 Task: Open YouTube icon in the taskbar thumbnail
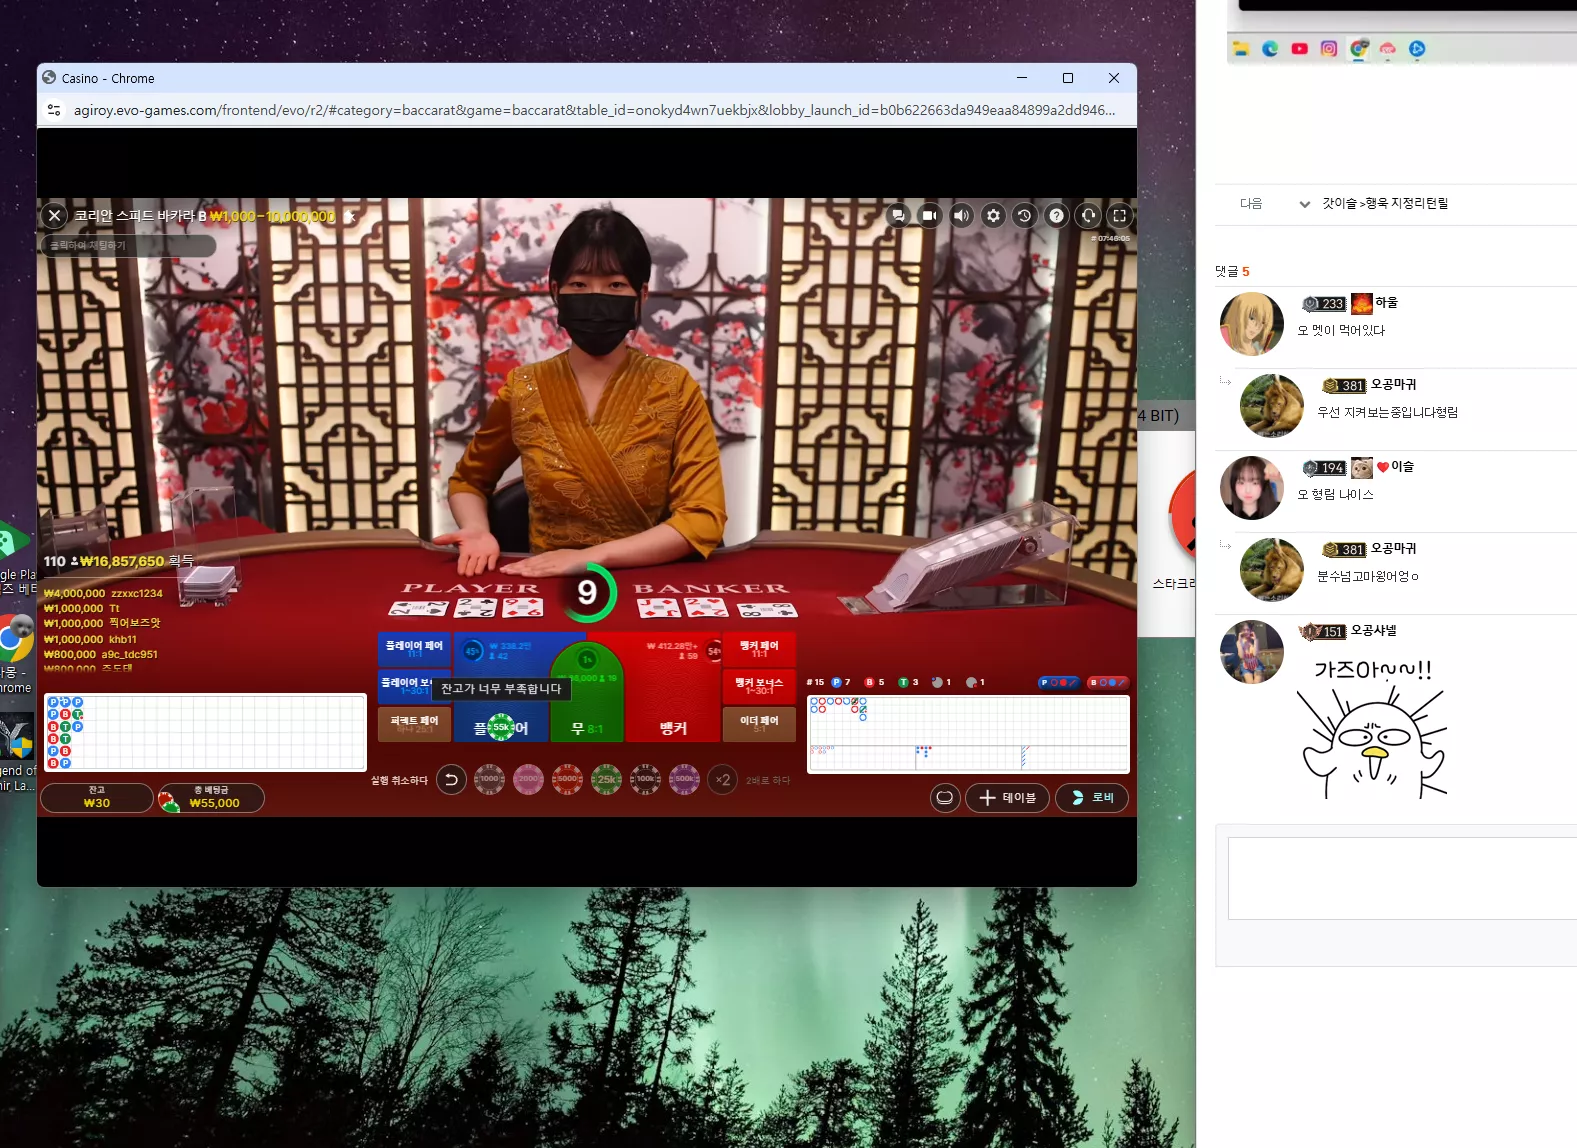click(x=1299, y=48)
